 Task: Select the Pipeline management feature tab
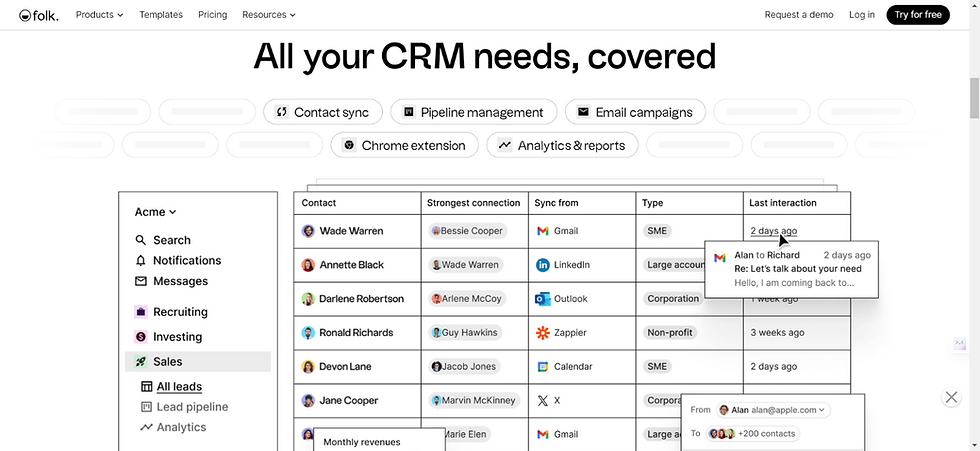pos(474,112)
